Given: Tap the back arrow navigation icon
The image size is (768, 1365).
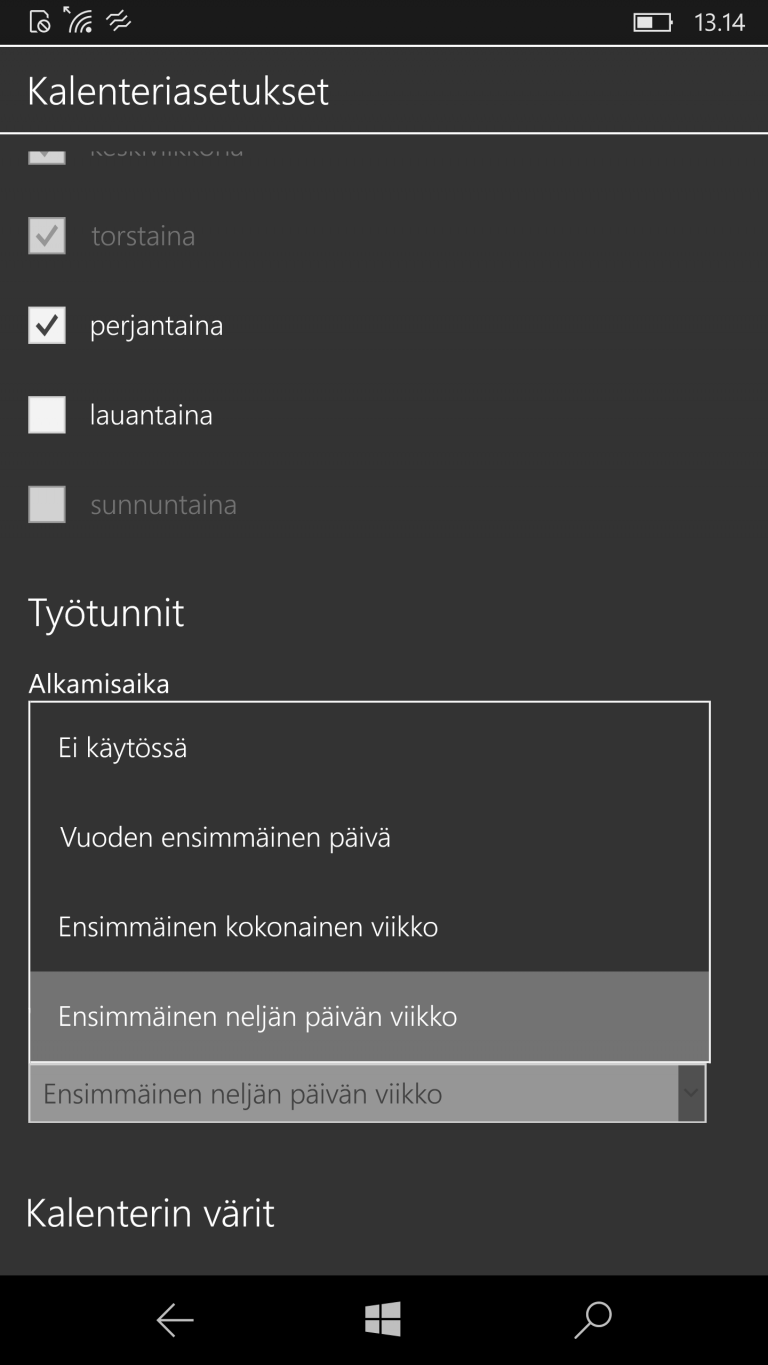Looking at the screenshot, I should [174, 1320].
